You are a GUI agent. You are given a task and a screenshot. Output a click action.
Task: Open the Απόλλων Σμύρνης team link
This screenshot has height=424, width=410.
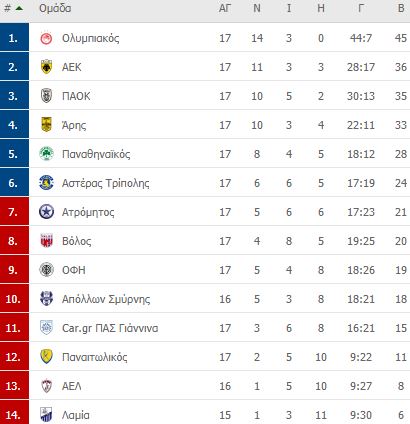point(106,299)
